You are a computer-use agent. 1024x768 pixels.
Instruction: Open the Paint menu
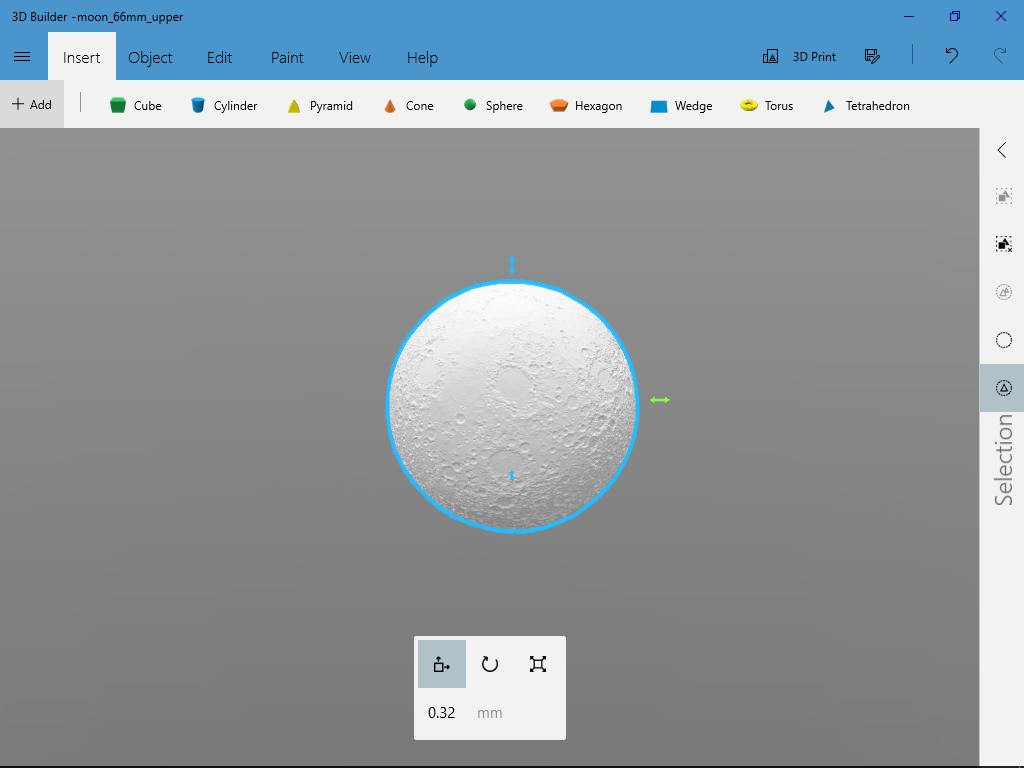pyautogui.click(x=287, y=57)
